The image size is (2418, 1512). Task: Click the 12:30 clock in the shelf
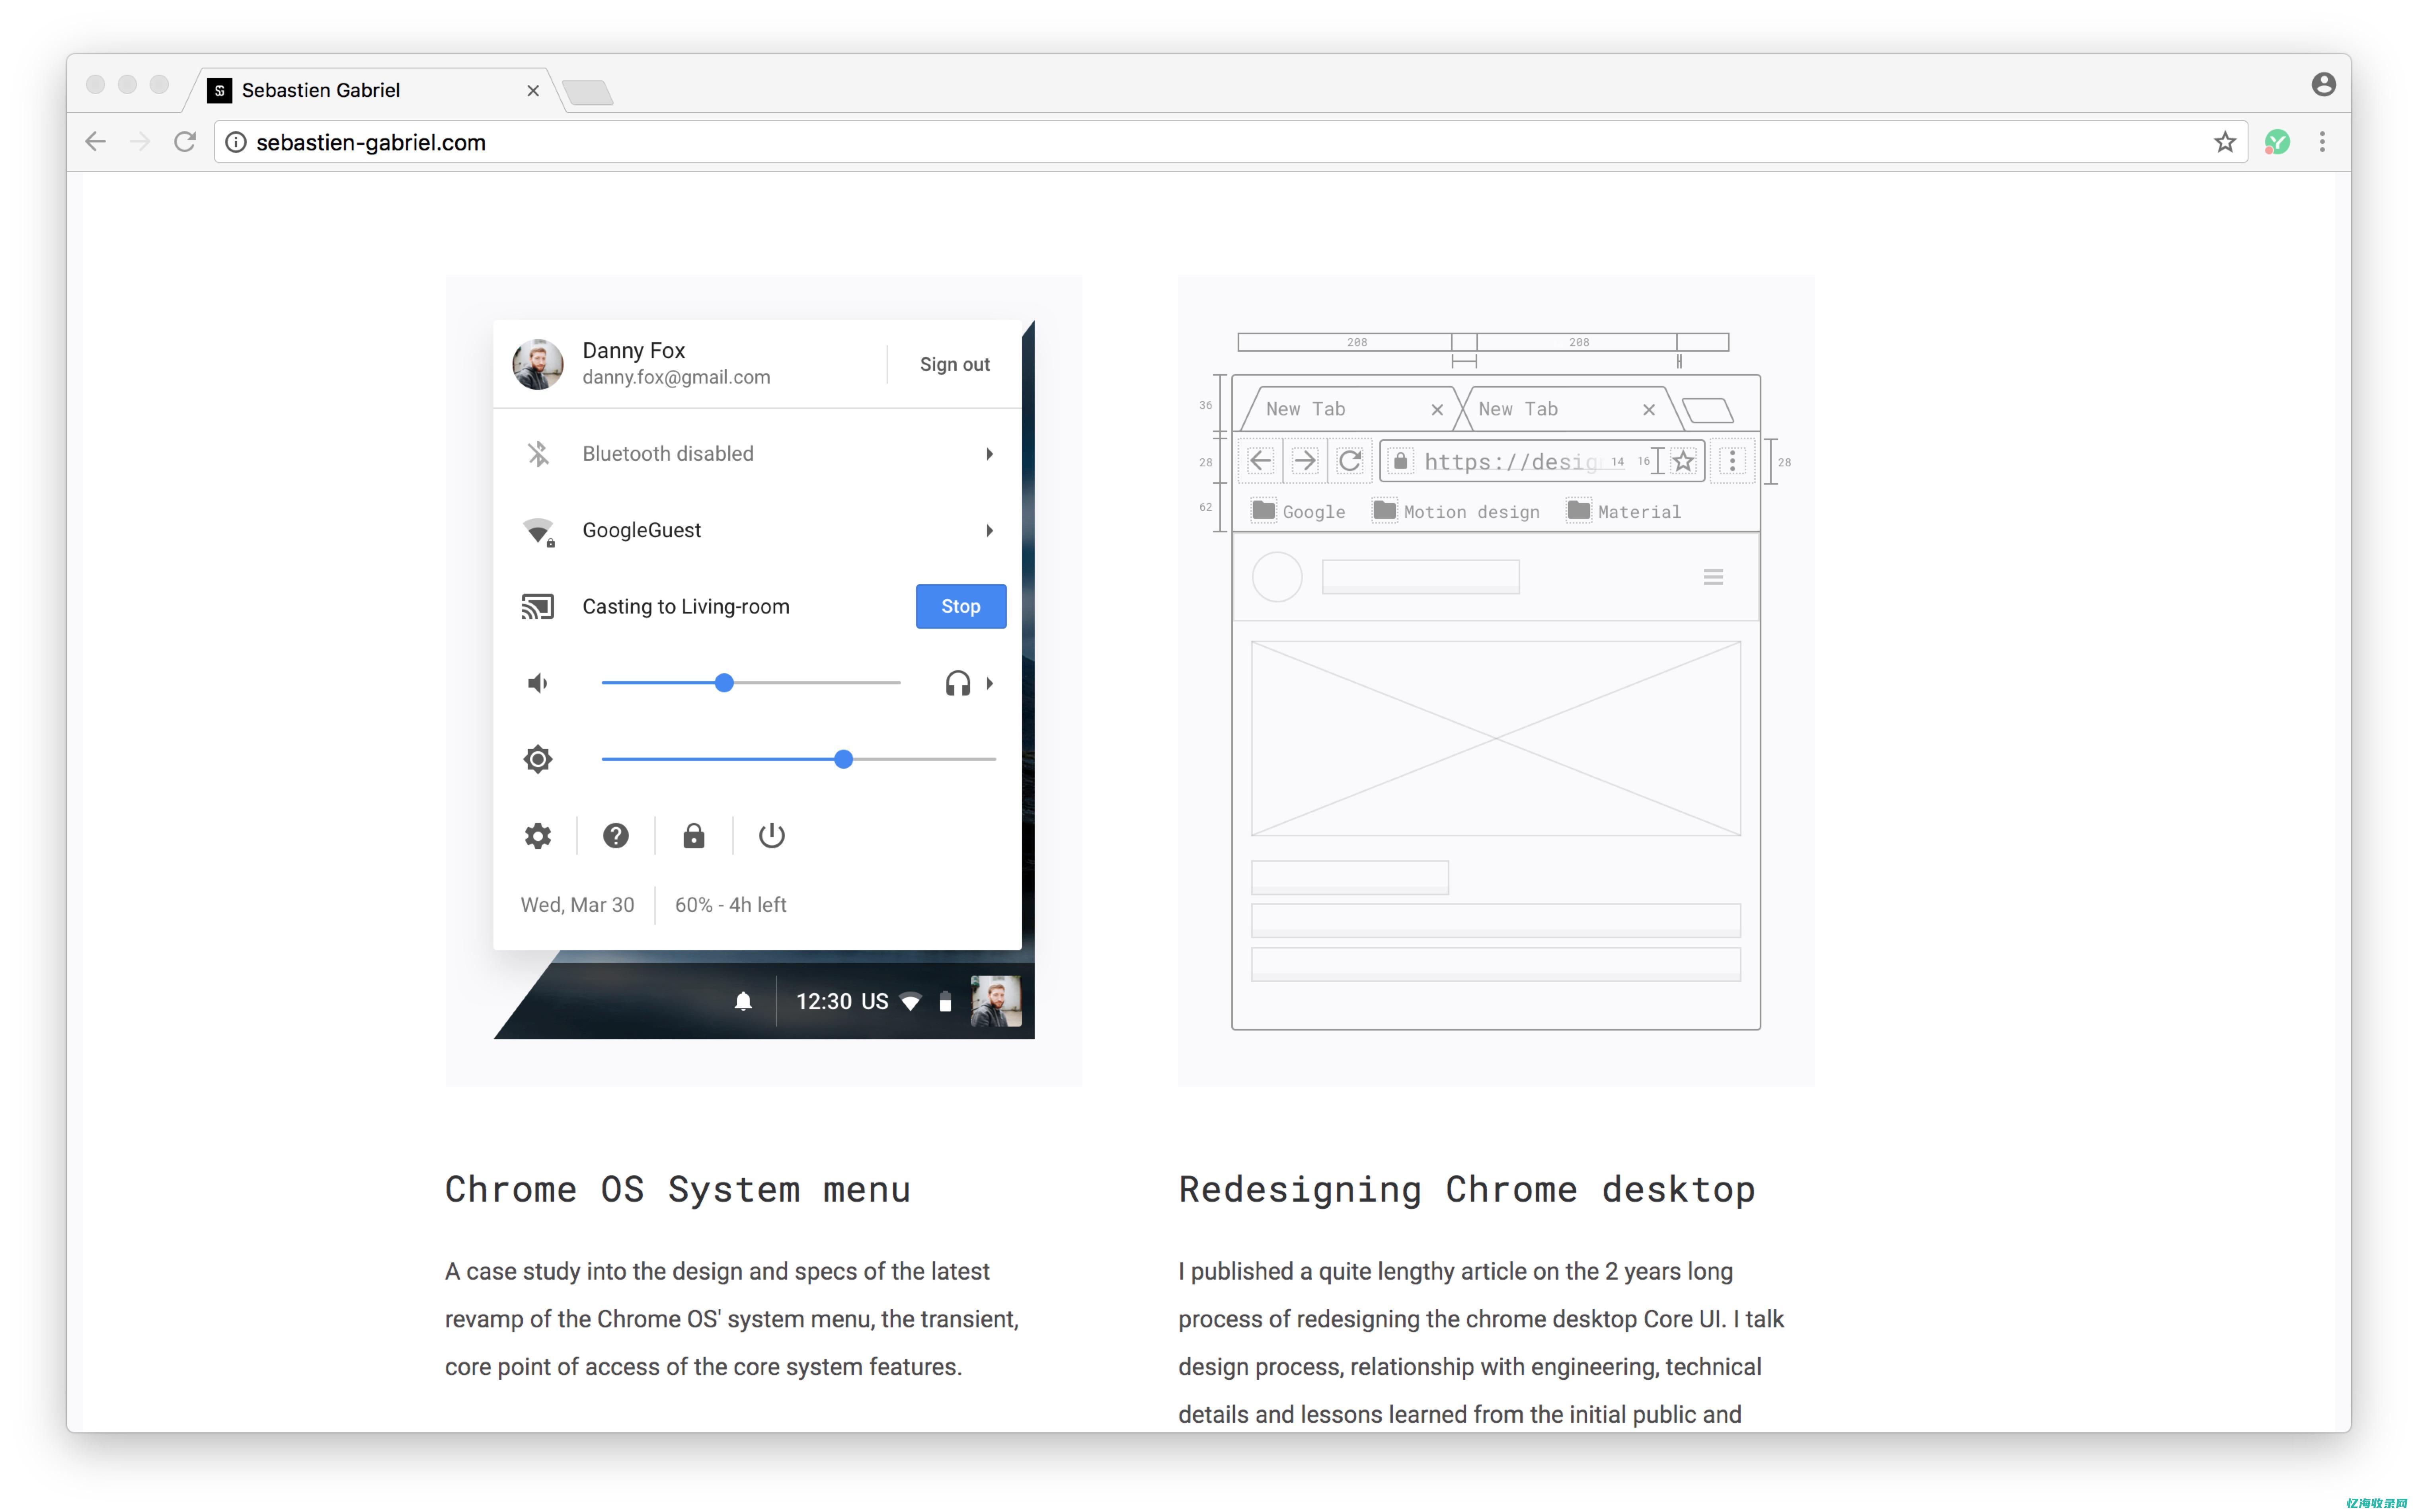[824, 1002]
